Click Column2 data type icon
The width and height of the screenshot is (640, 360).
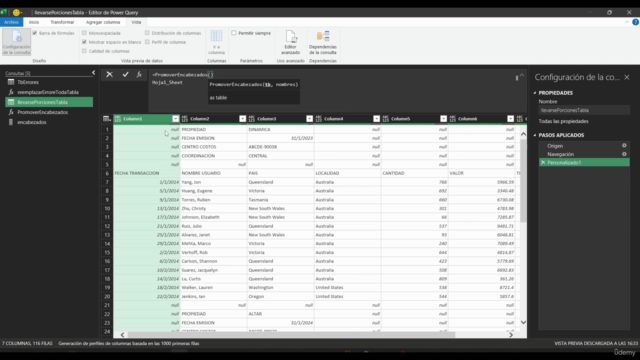[184, 119]
